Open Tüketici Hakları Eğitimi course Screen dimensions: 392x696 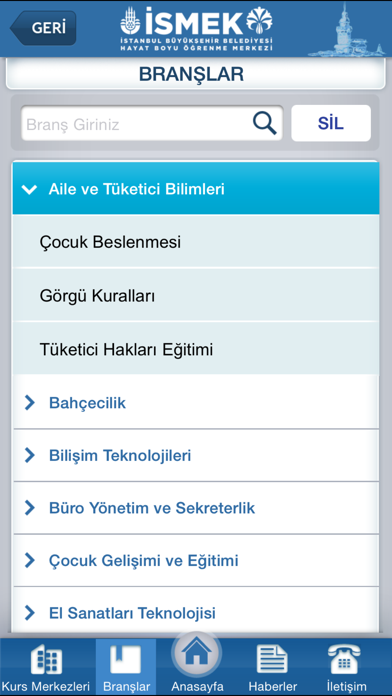(196, 349)
